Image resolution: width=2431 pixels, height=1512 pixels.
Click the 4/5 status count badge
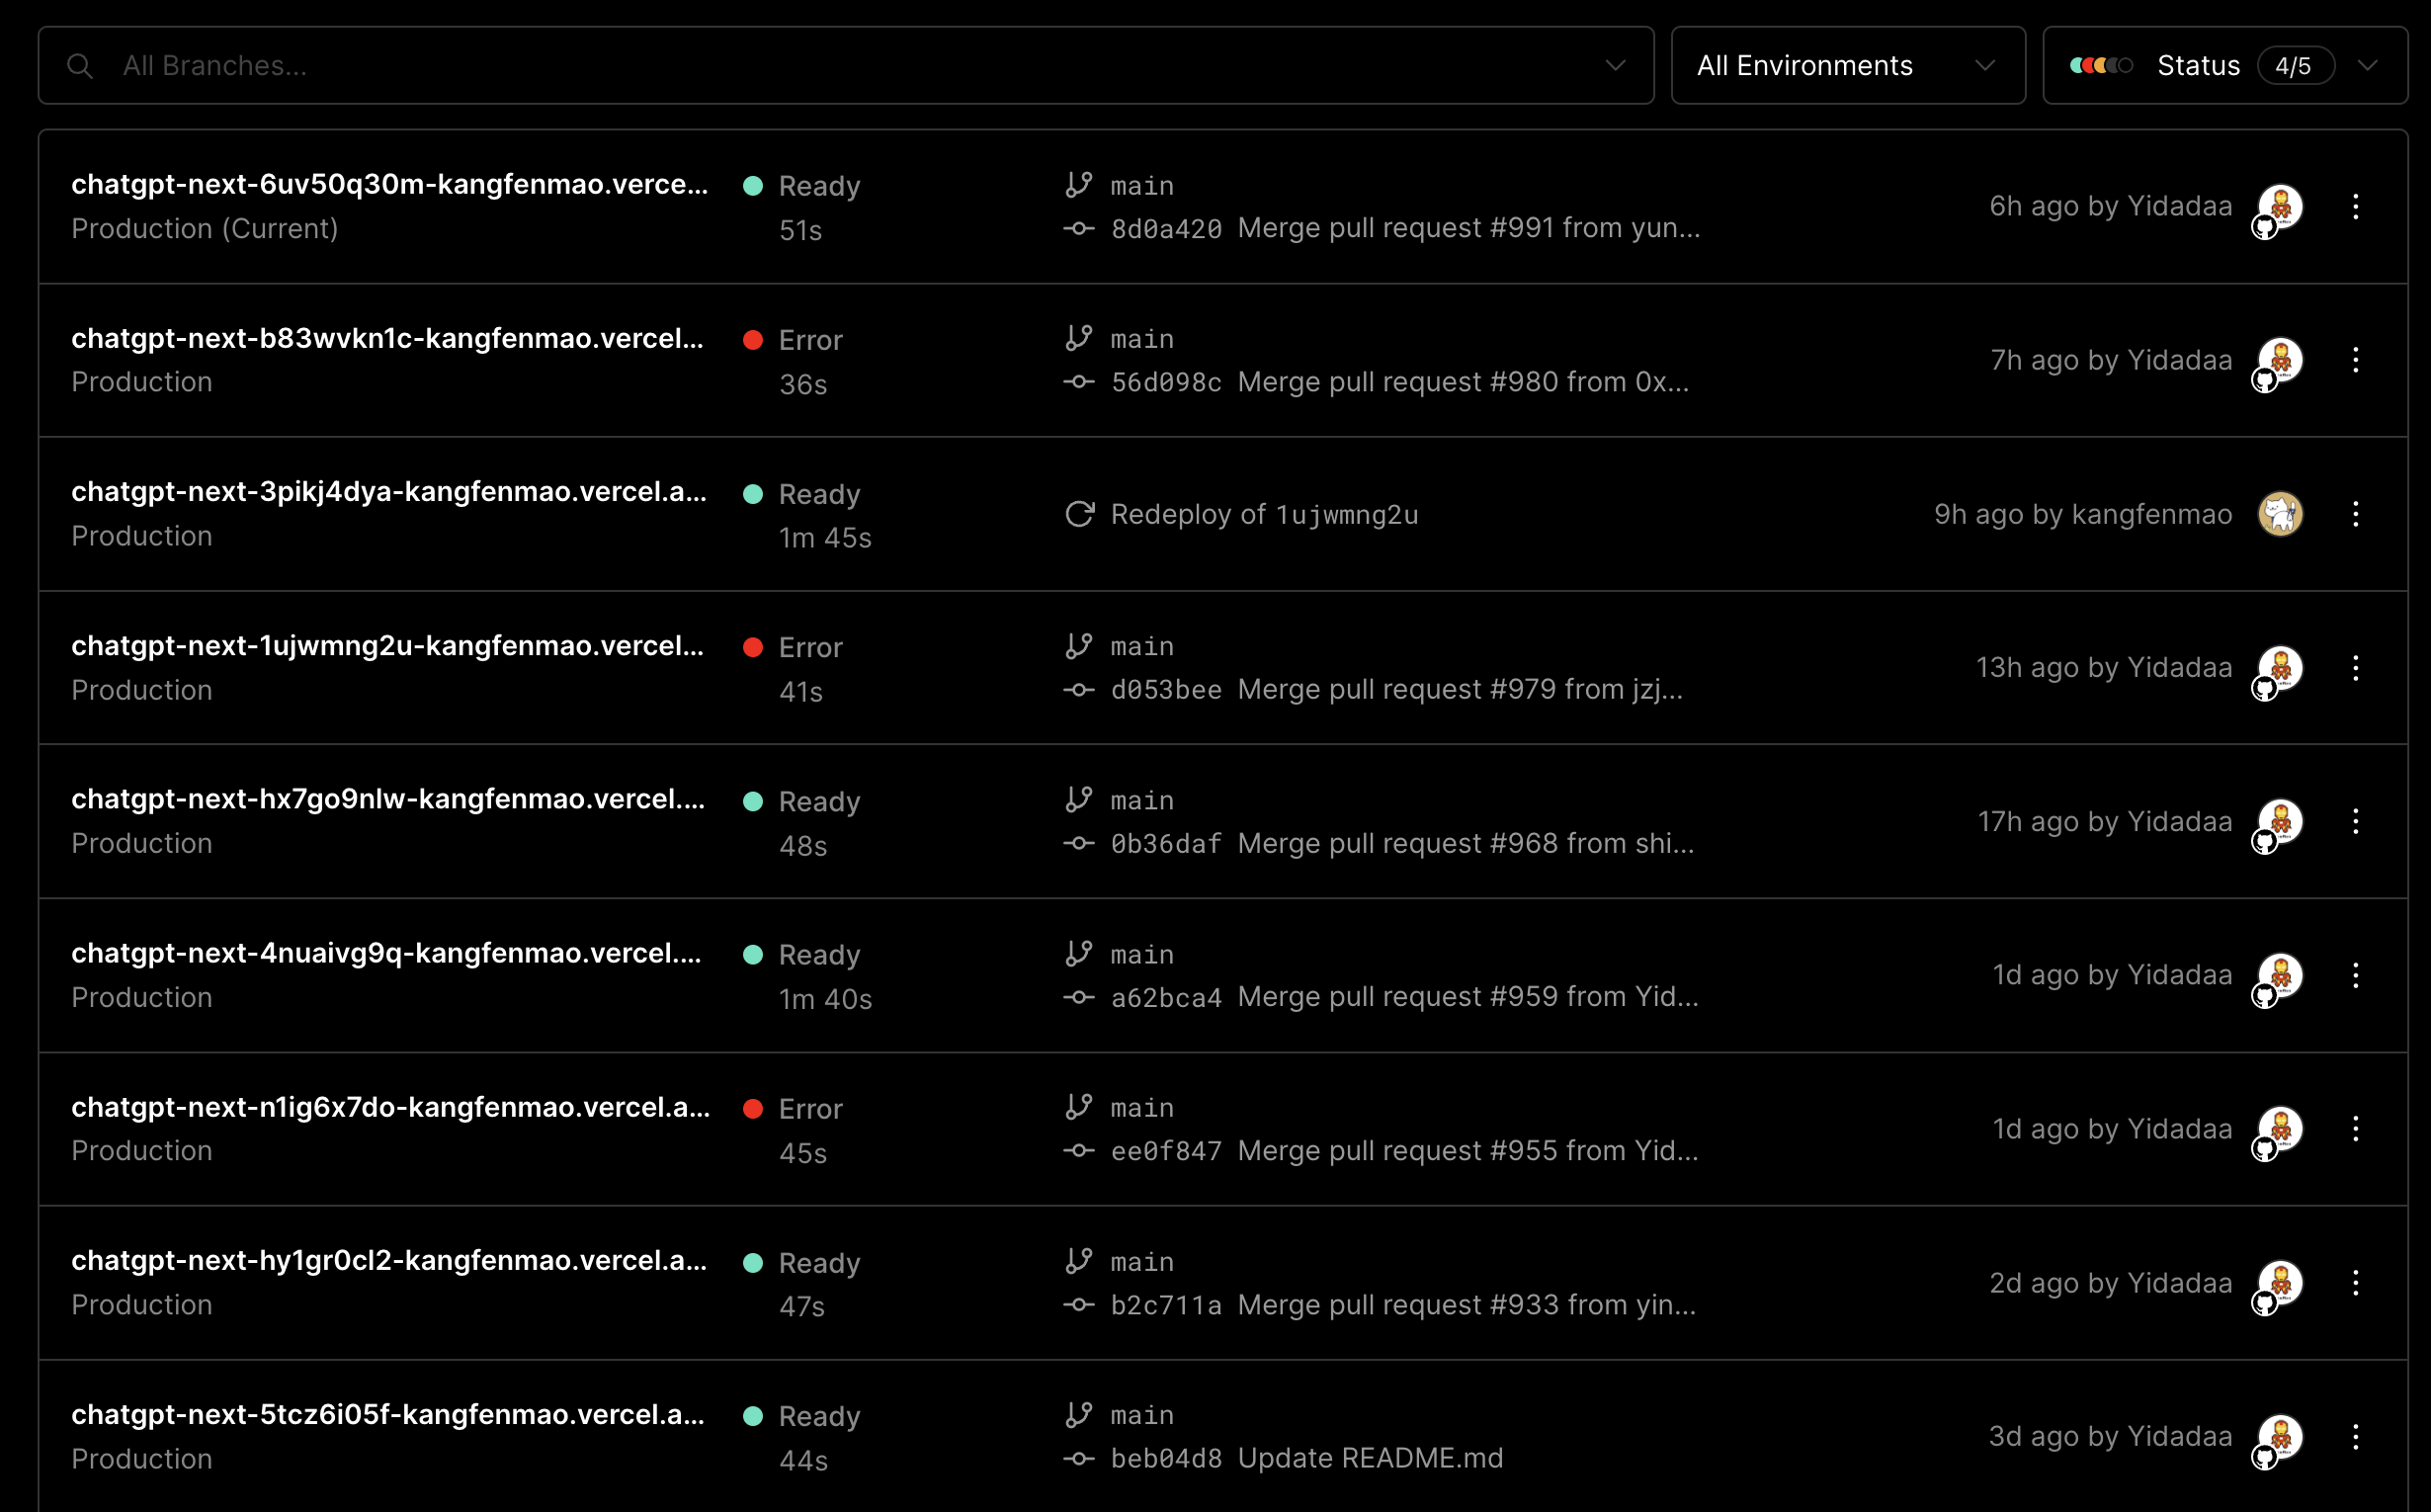click(x=2296, y=65)
